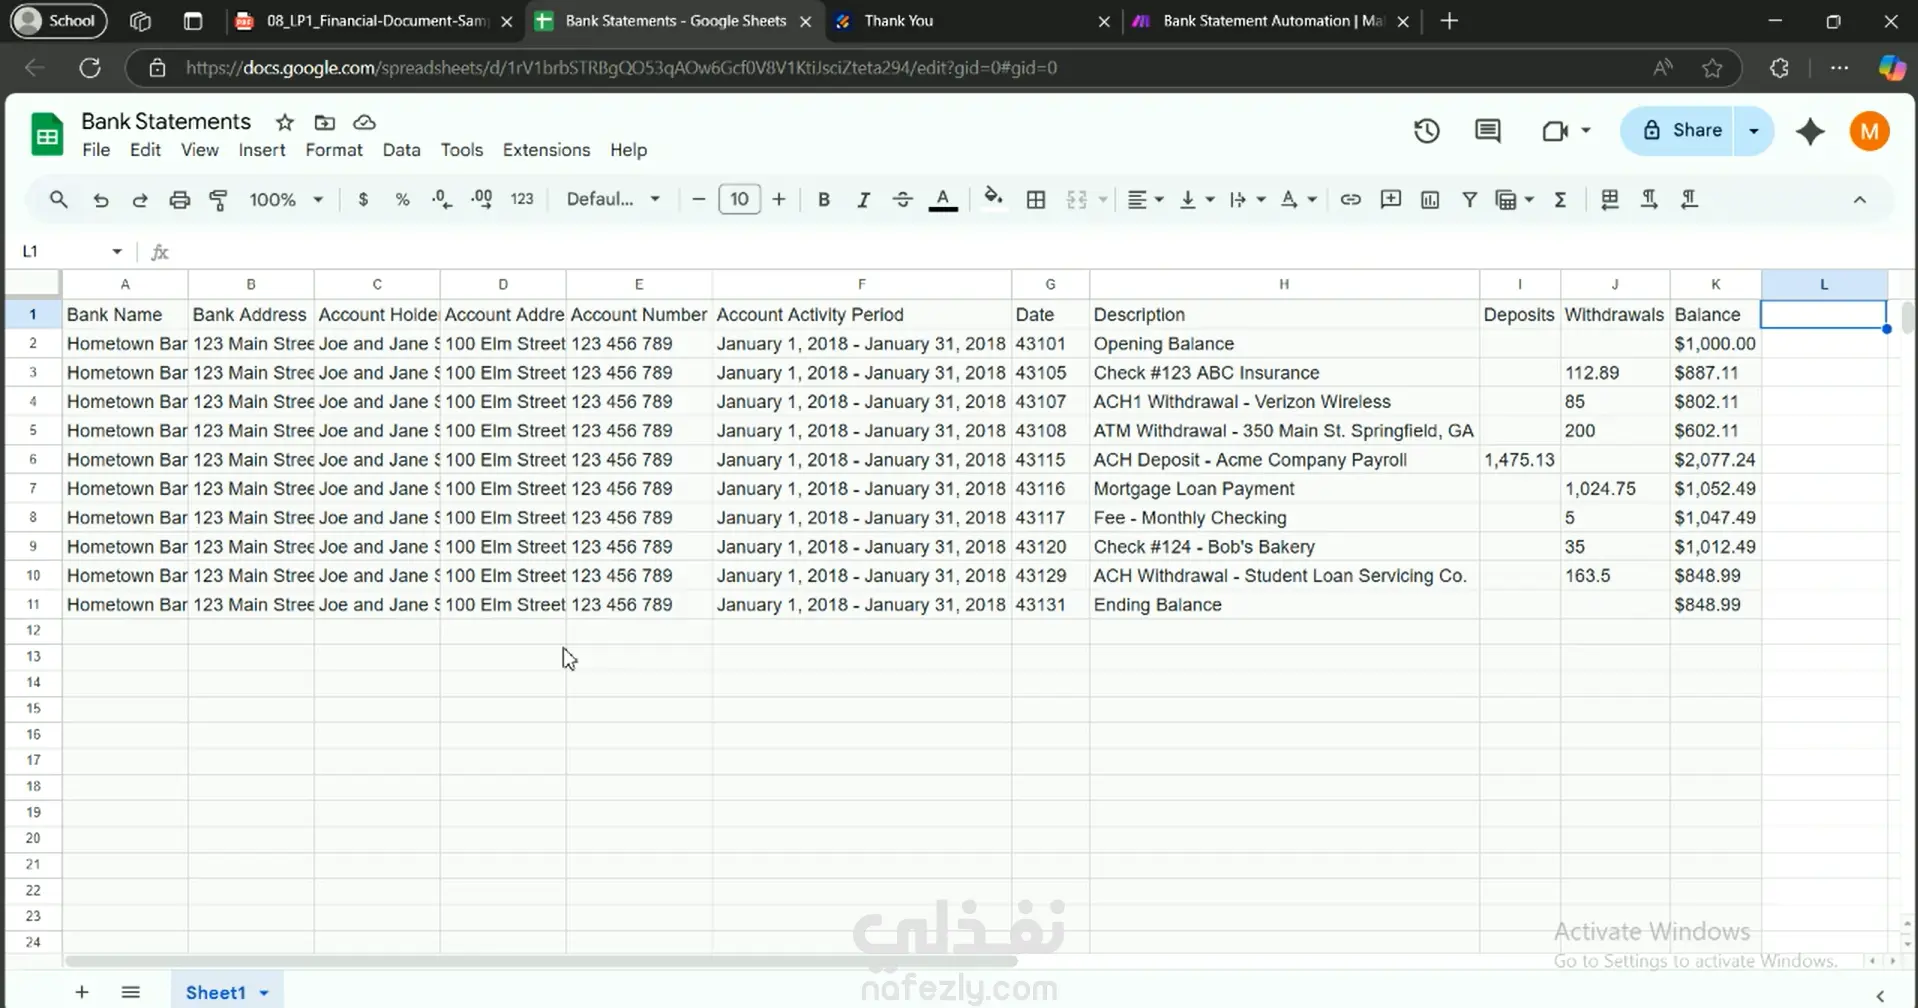Select the Paint format roller icon
This screenshot has height=1008, width=1918.
tap(218, 200)
